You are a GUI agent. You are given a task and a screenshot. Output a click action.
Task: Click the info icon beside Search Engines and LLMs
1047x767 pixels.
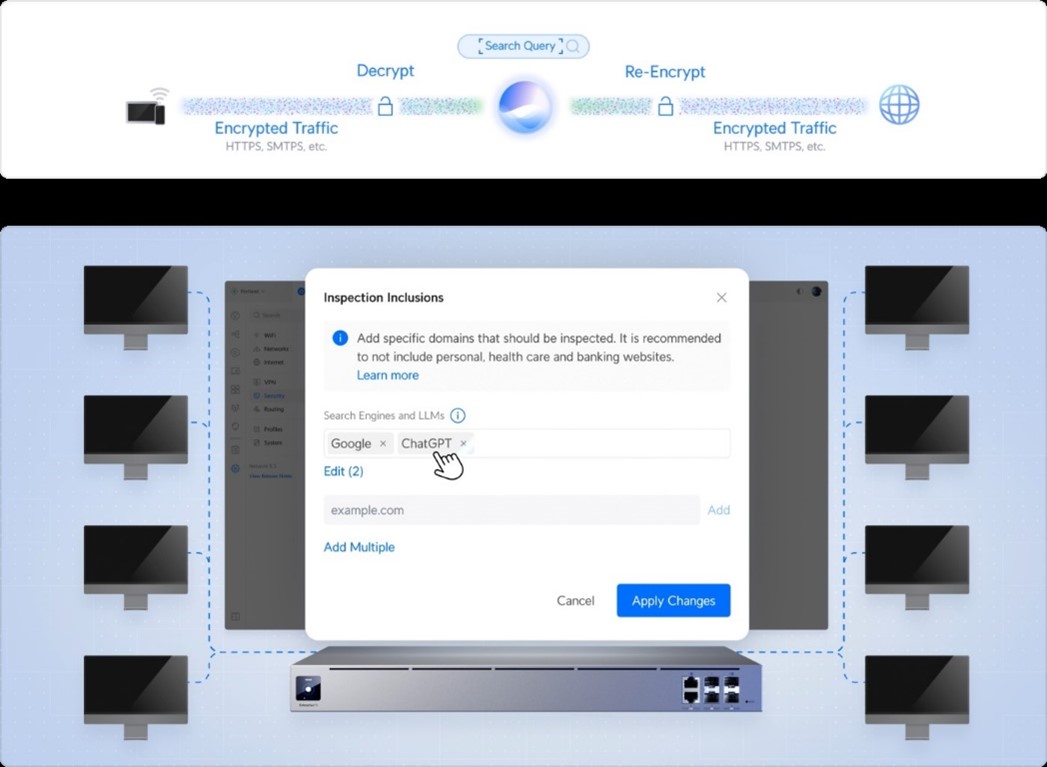pyautogui.click(x=457, y=415)
